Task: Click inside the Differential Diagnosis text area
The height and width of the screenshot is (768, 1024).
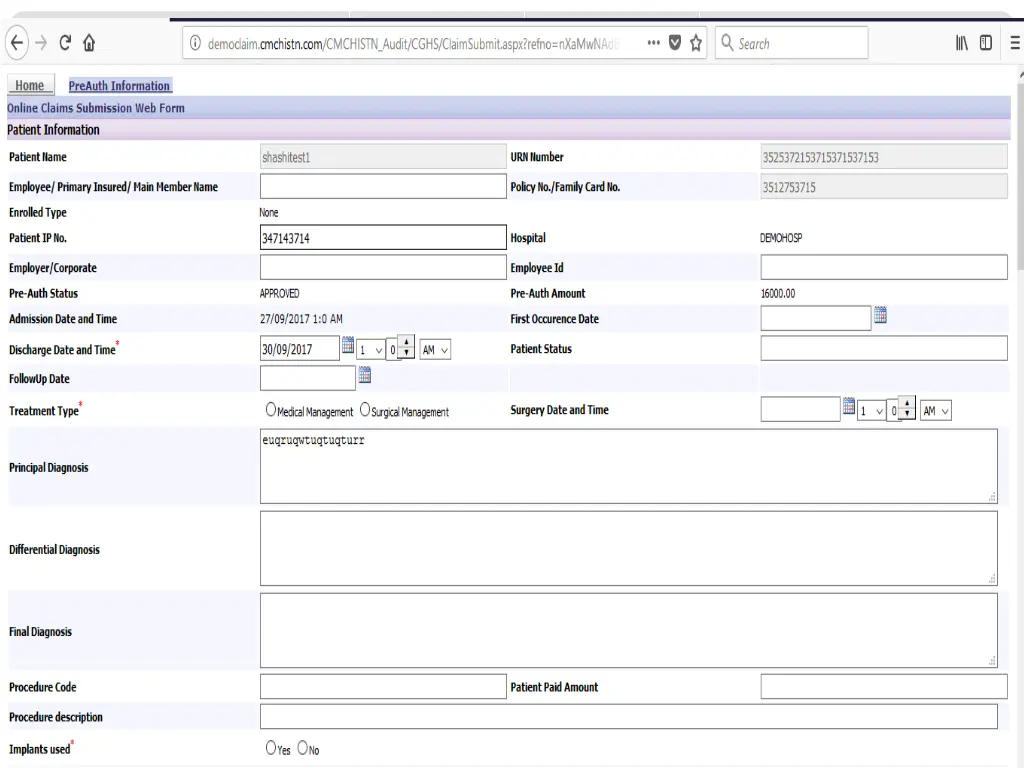Action: pyautogui.click(x=628, y=549)
